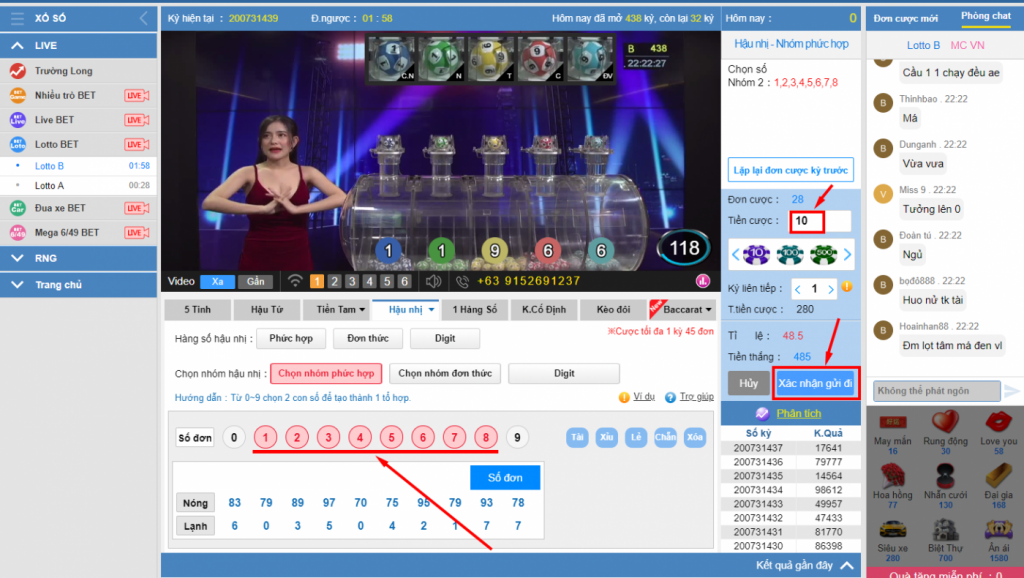Toggle number ball 9 in Số đơn row
Screen dimensions: 1024x578
[x=516, y=437]
